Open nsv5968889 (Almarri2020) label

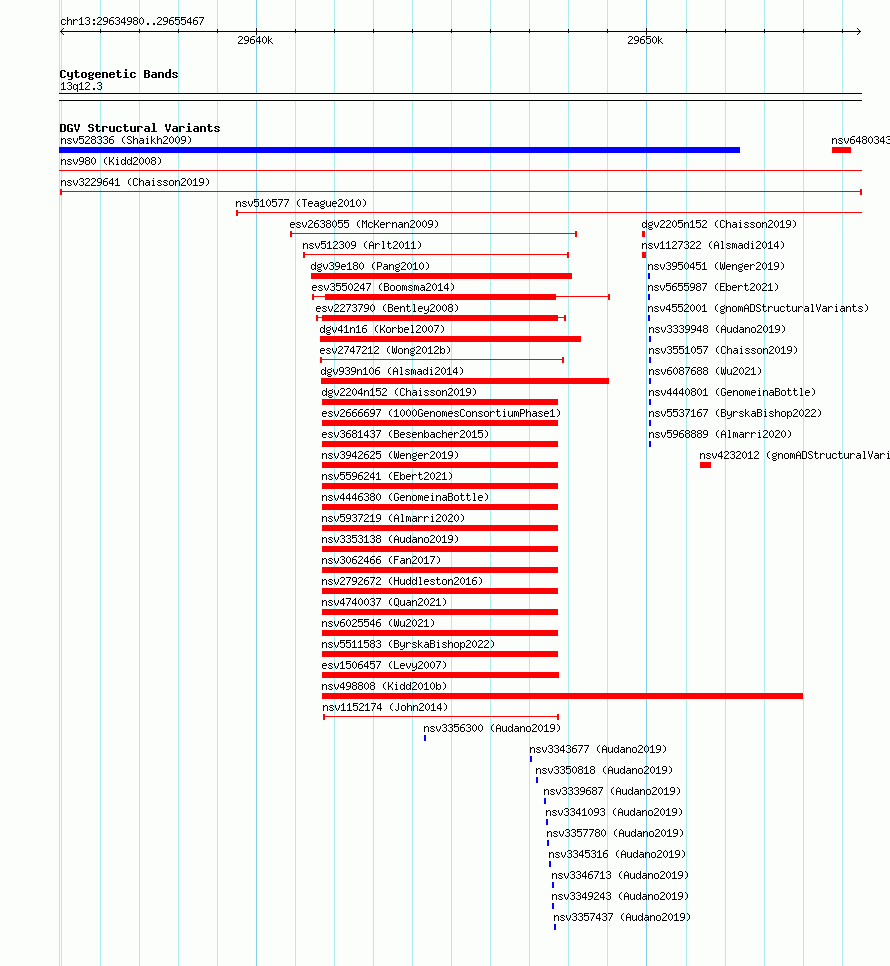pos(720,434)
